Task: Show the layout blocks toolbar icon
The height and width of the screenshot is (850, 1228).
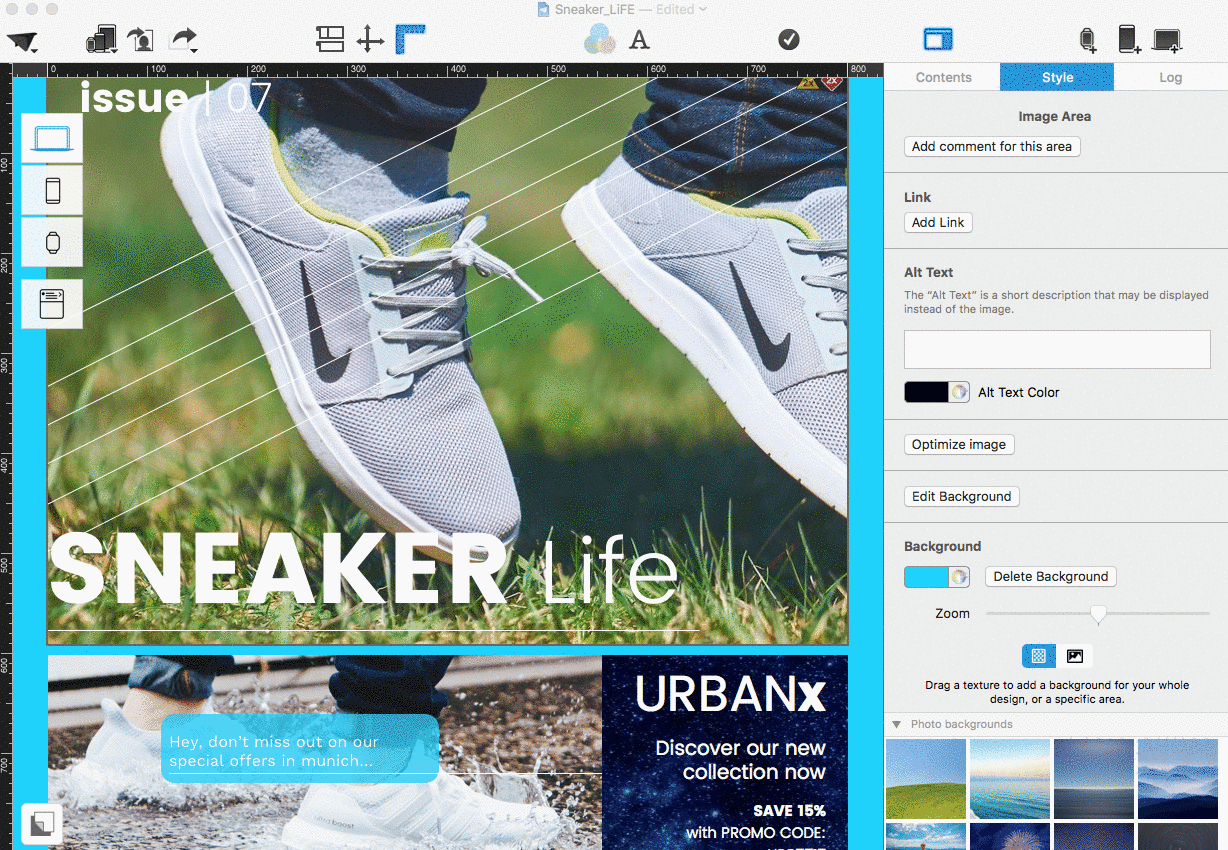Action: [x=329, y=40]
